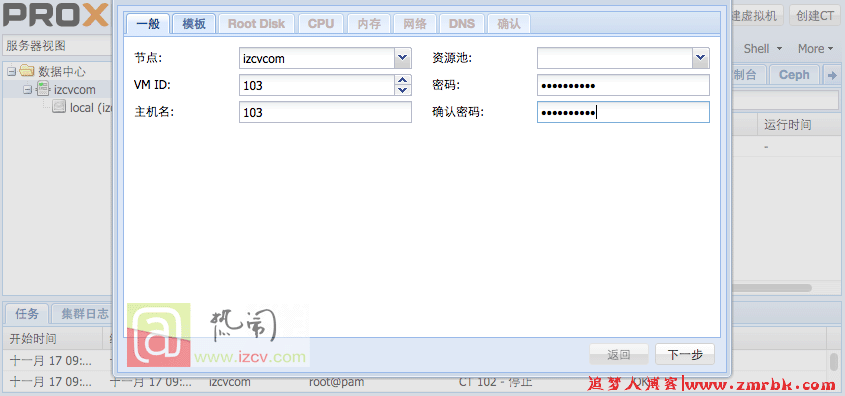Focus the 主机名 input field
Screen dimensions: 845x396
tap(325, 112)
